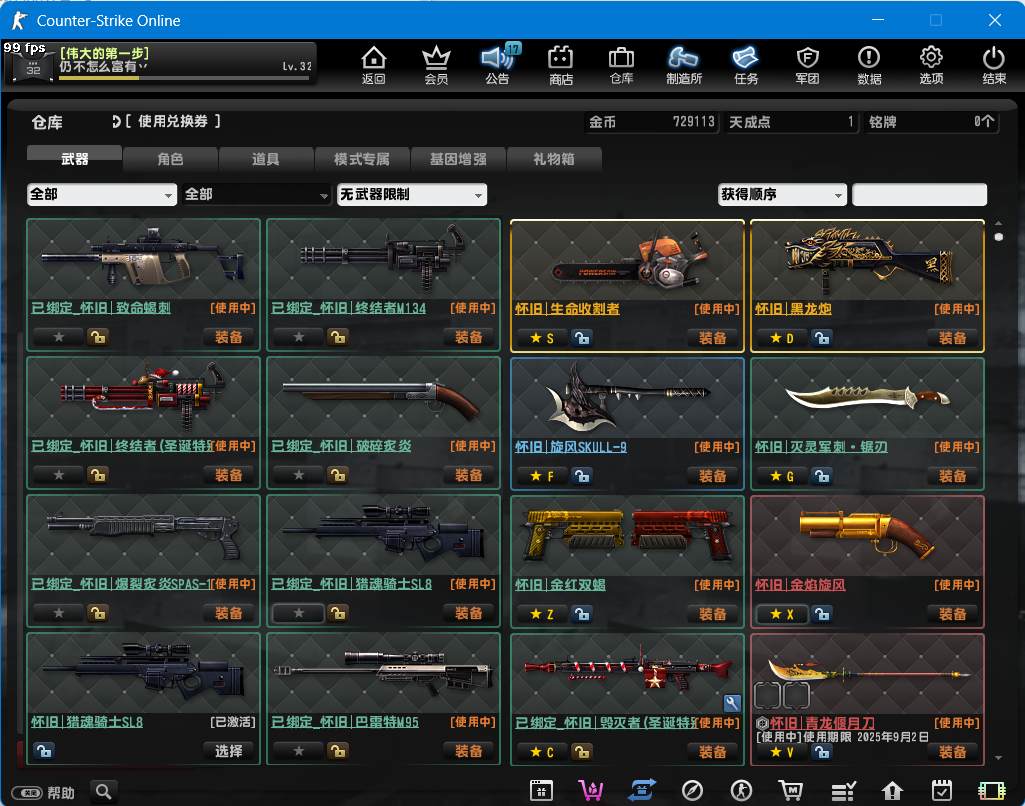Open the 会员 crown icon
The width and height of the screenshot is (1025, 806).
coord(436,65)
